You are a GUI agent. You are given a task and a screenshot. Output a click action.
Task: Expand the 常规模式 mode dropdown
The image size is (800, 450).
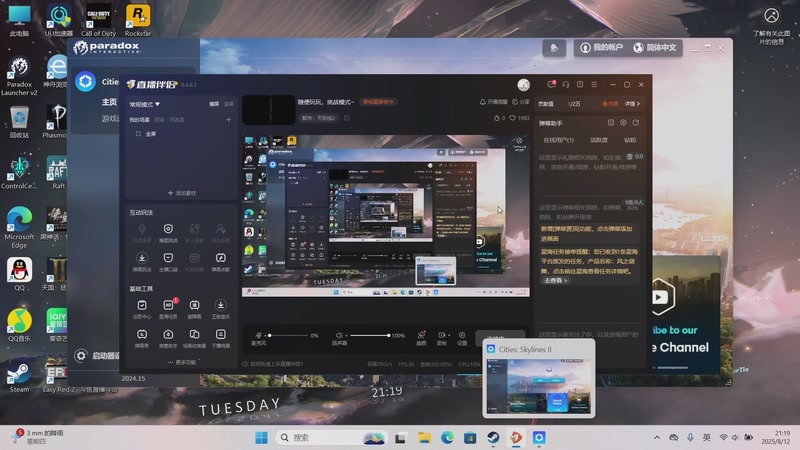point(144,104)
